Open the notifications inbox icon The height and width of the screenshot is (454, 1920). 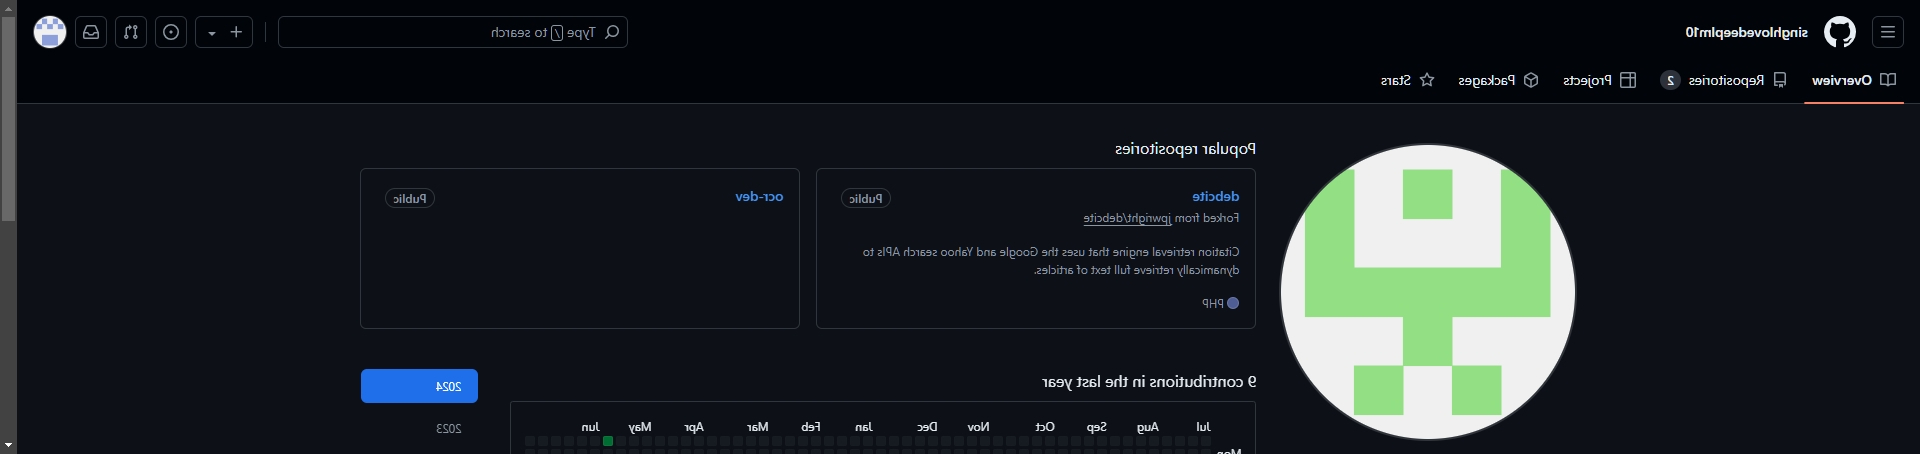click(91, 32)
